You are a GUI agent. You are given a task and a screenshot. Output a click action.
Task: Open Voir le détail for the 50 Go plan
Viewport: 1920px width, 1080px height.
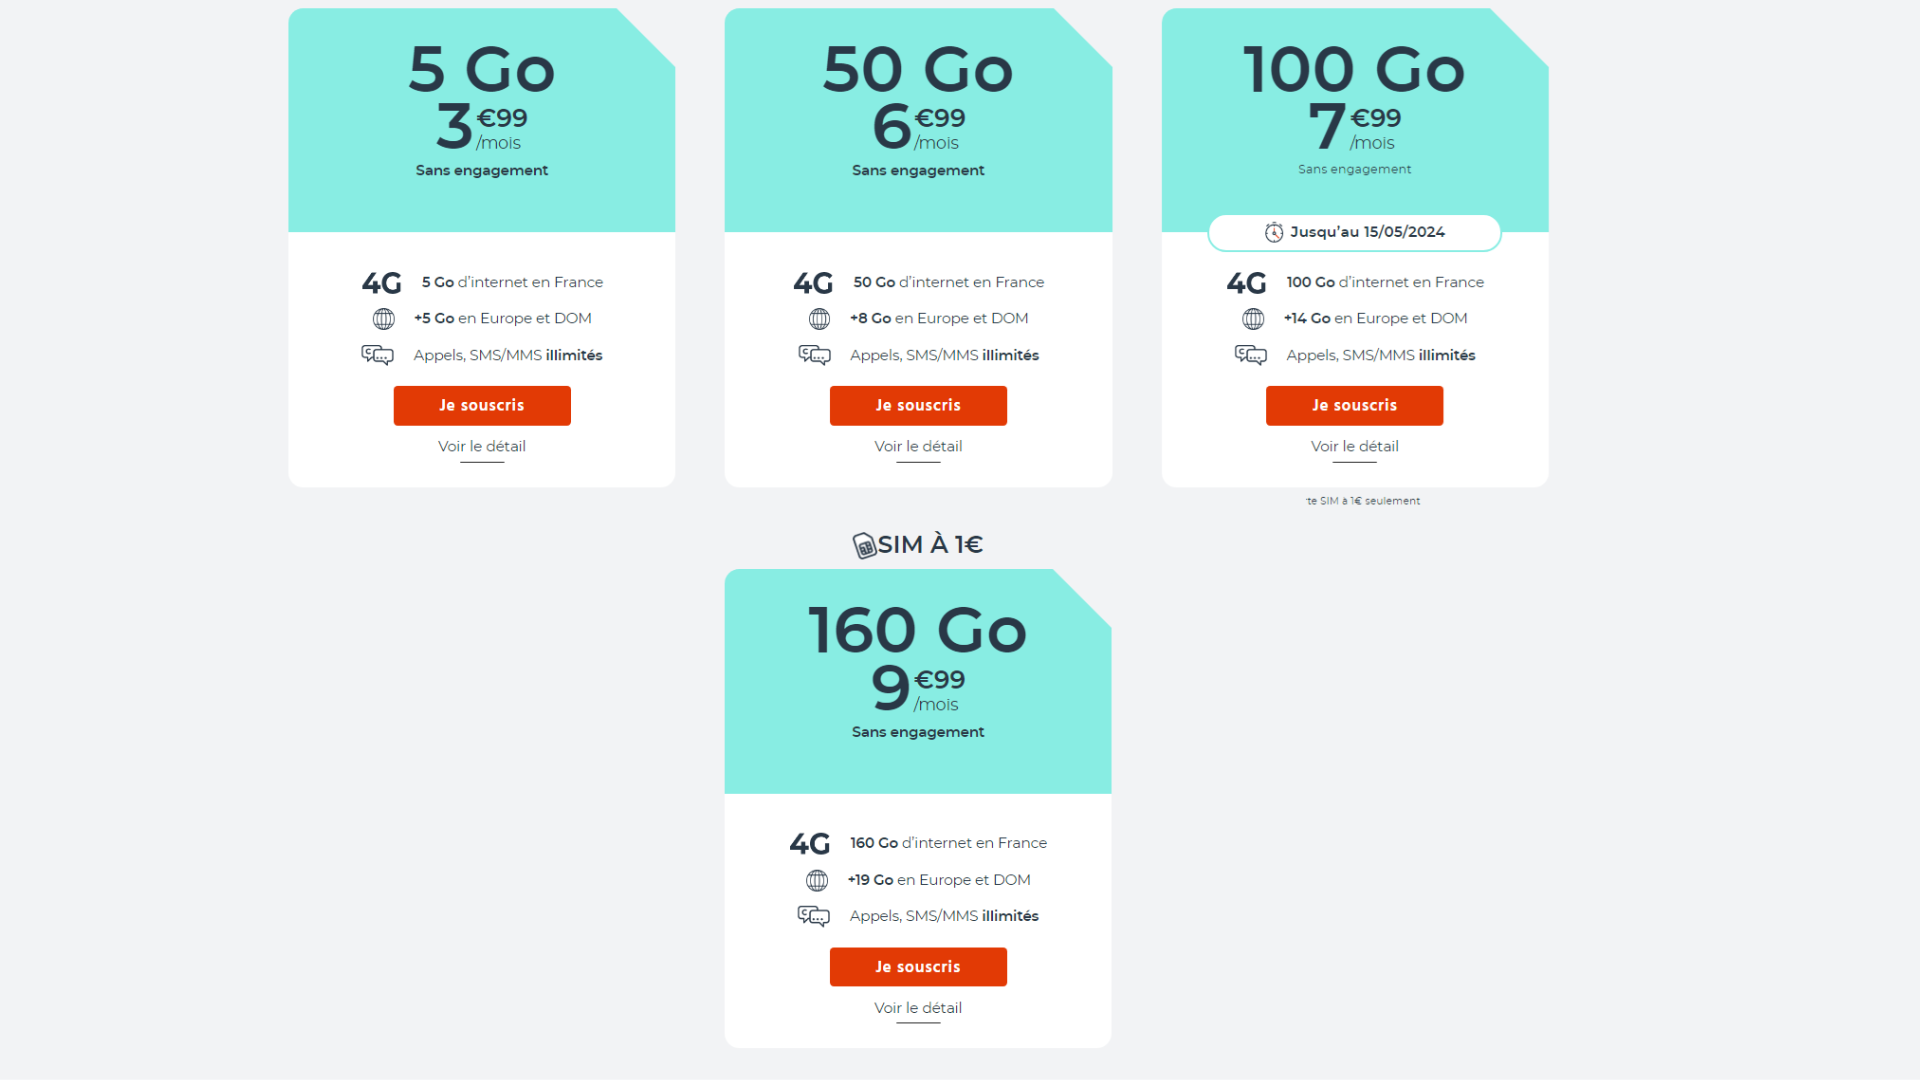[918, 446]
